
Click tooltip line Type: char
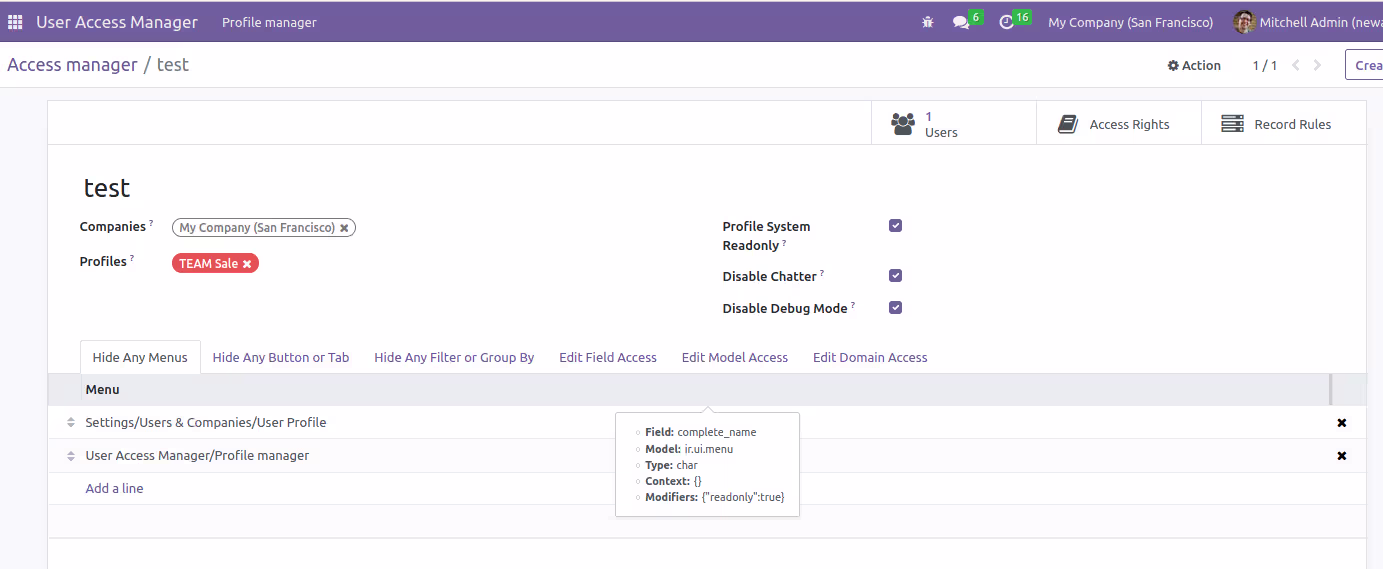pyautogui.click(x=671, y=465)
